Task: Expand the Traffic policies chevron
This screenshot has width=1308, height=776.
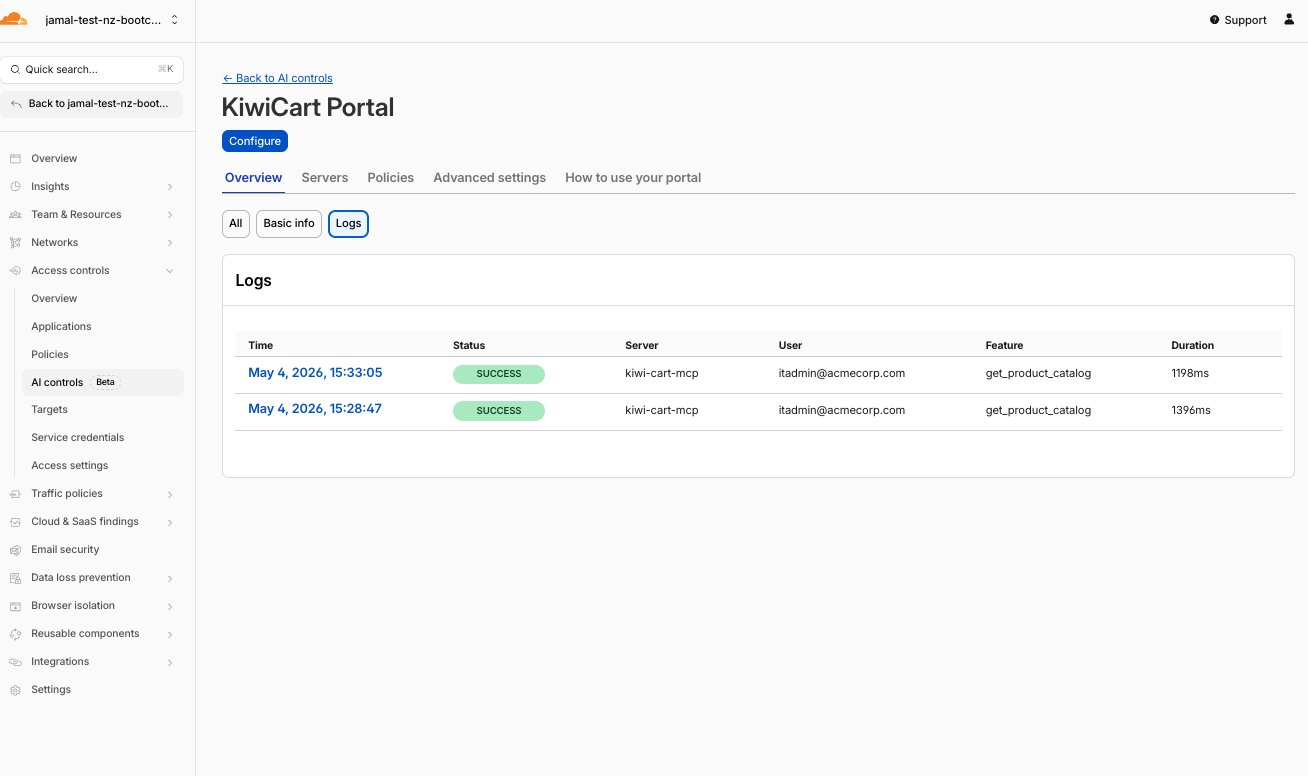Action: (x=170, y=494)
